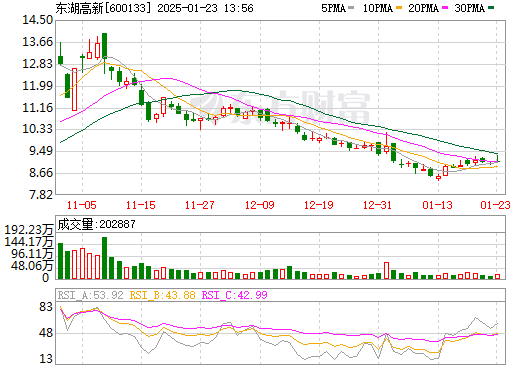Image resolution: width=520 pixels, height=365 pixels.
Task: Click the RSI_C:42.99 indicator label
Action: pos(235,295)
